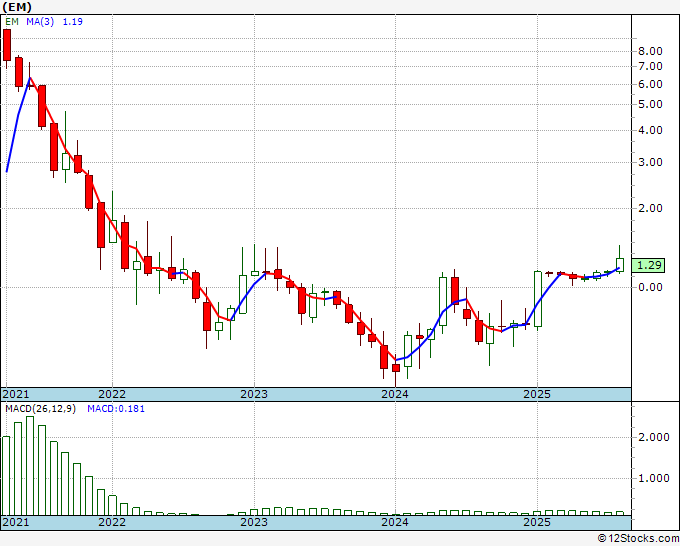Click the 2023 label on price timeline
Image resolution: width=680 pixels, height=546 pixels.
click(x=254, y=394)
